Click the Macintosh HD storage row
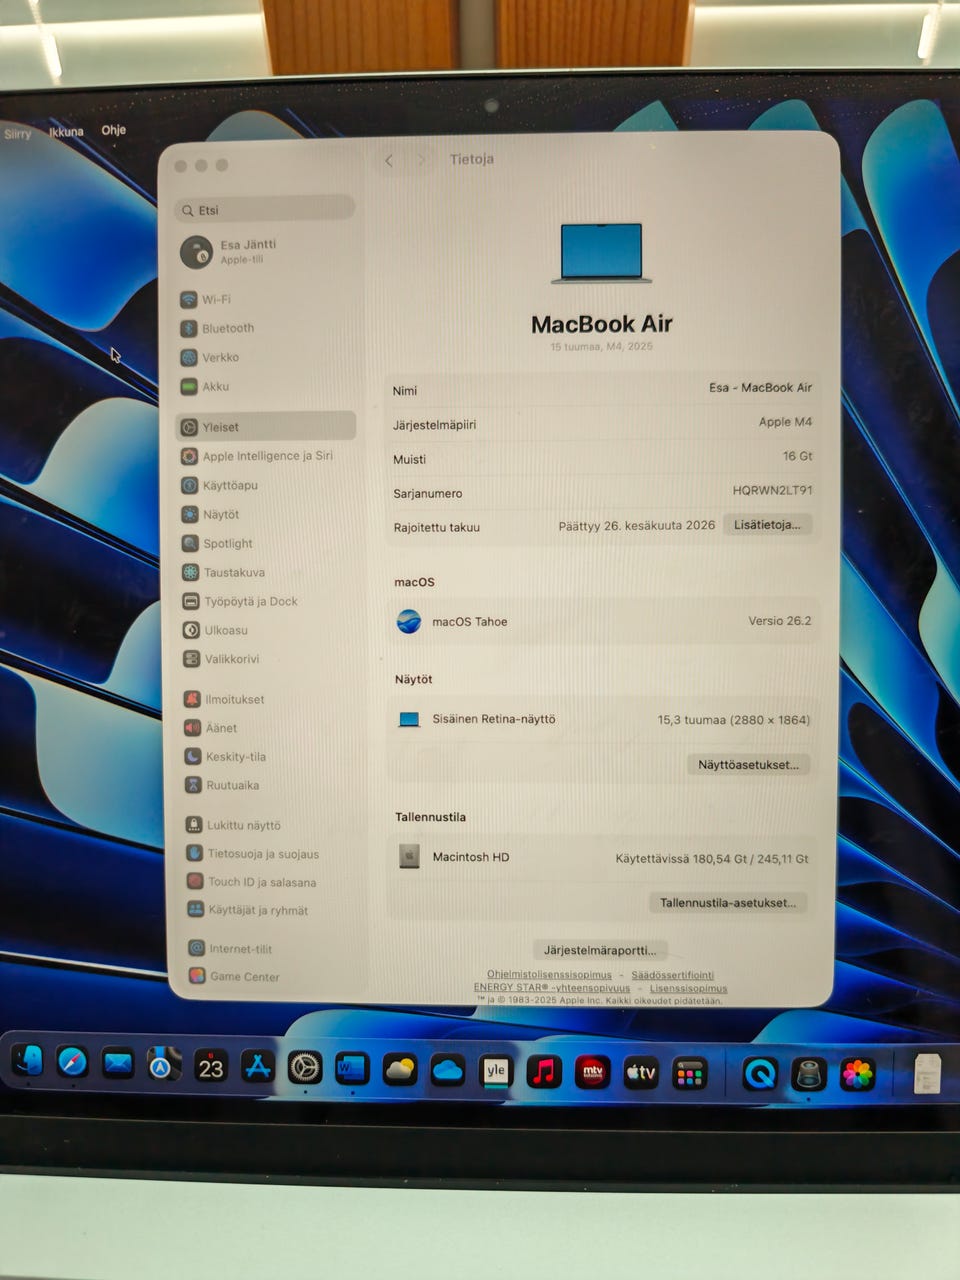Screen dimensions: 960x1280 [x=602, y=857]
